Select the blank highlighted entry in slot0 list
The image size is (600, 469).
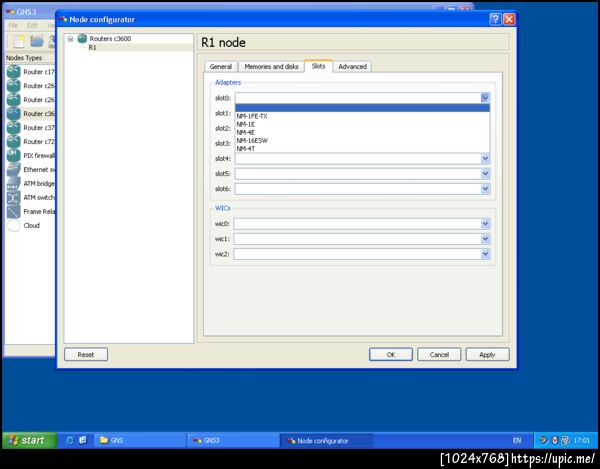(x=362, y=108)
